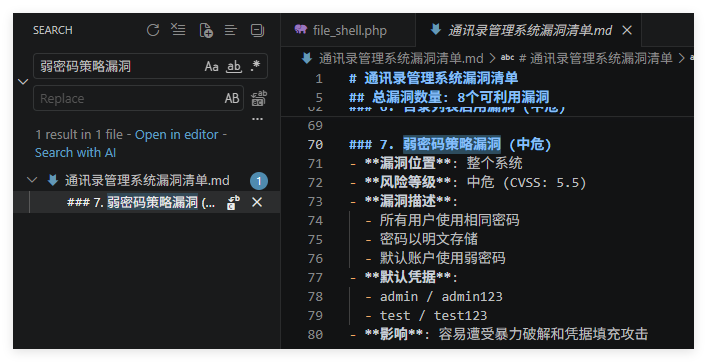The width and height of the screenshot is (707, 362).
Task: Click breadcrumb markdown file icon
Action: tap(307, 58)
